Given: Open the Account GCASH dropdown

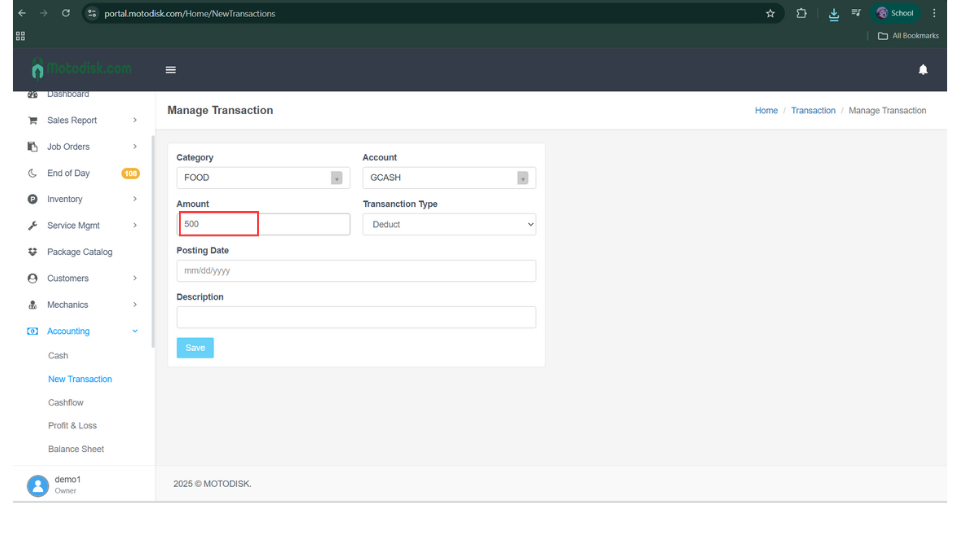Looking at the screenshot, I should [449, 178].
